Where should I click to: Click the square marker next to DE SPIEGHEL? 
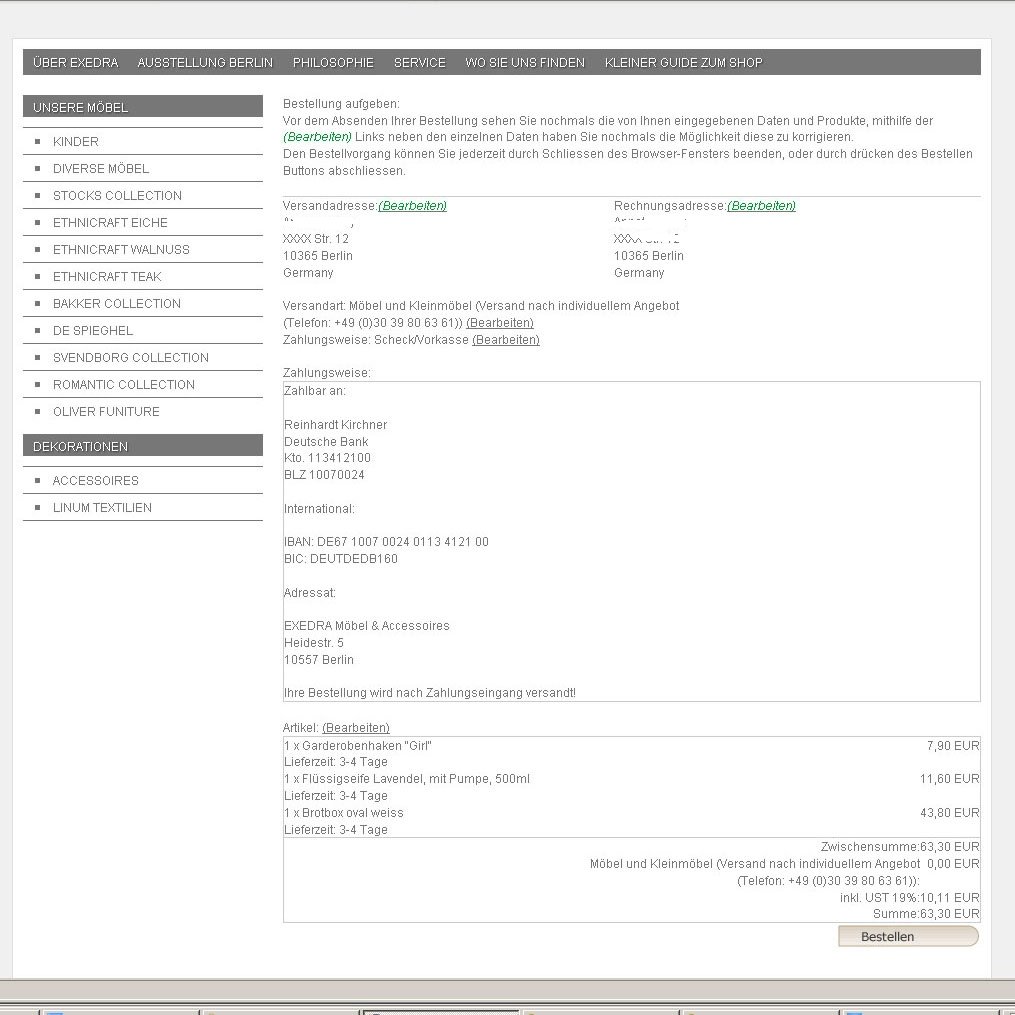pos(38,331)
